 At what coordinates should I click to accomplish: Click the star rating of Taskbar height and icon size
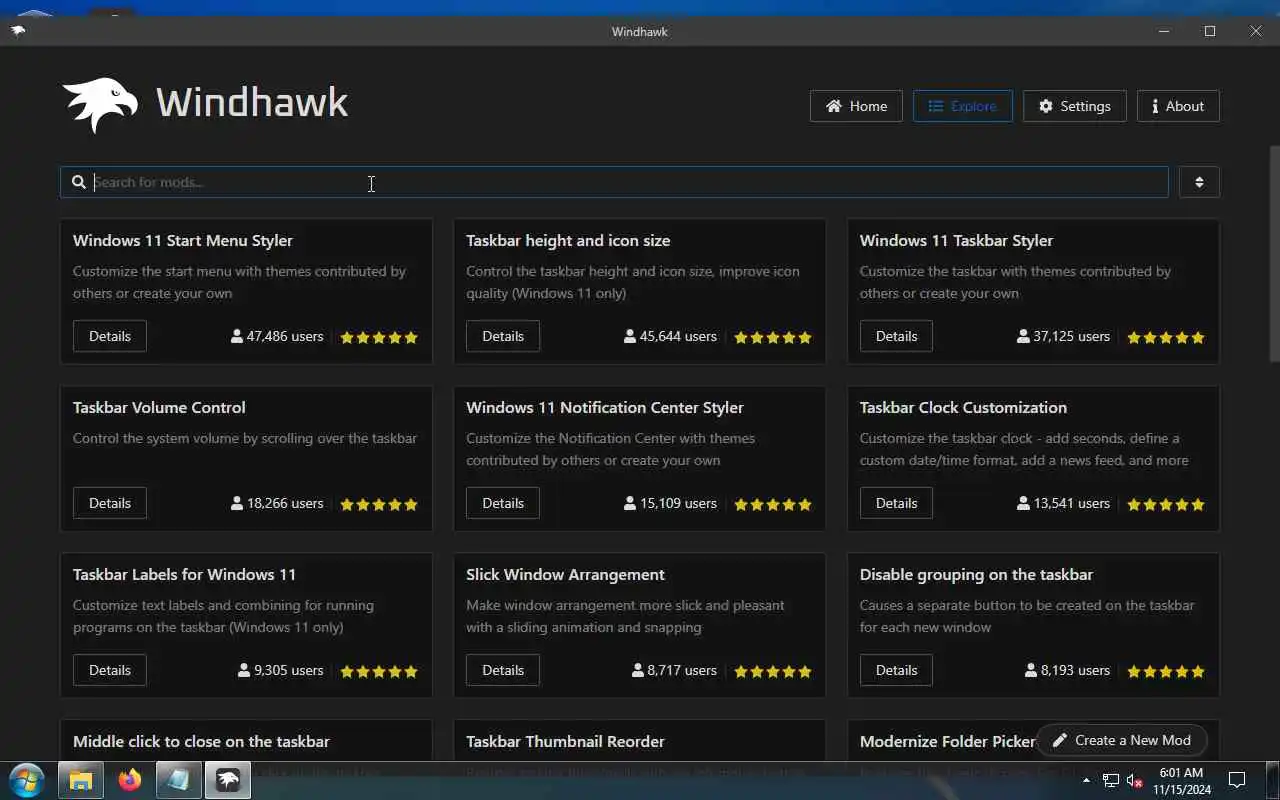(x=773, y=337)
